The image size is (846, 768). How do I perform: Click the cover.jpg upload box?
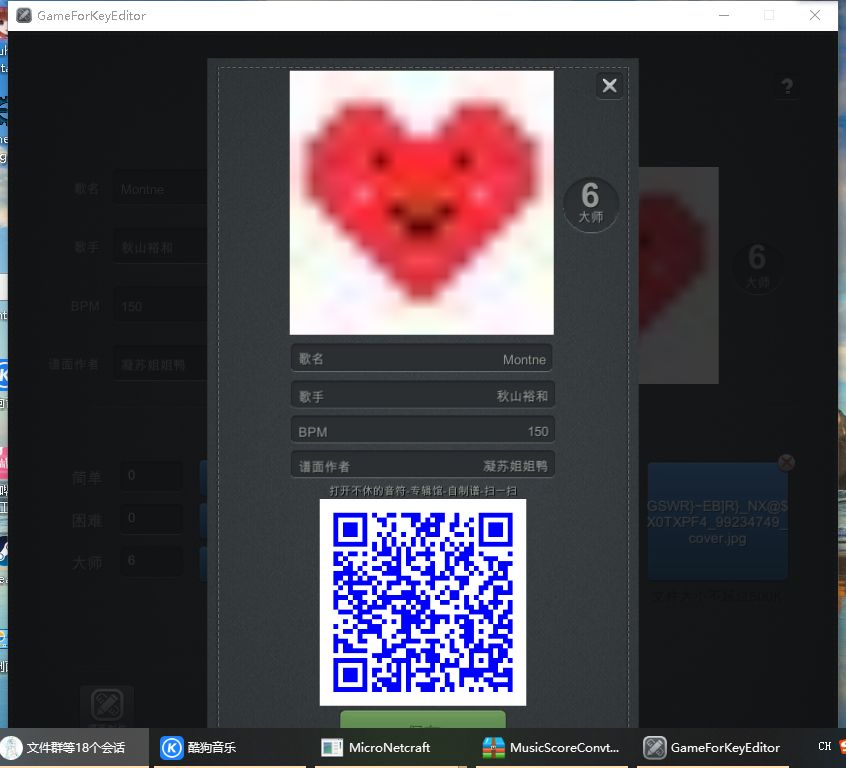click(x=717, y=521)
